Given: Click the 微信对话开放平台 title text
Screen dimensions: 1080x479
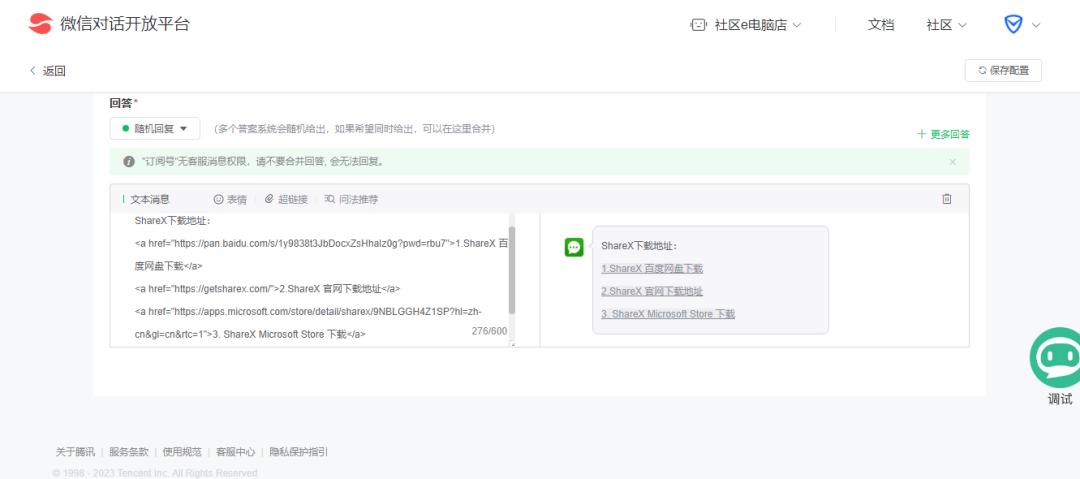Looking at the screenshot, I should click(x=125, y=24).
